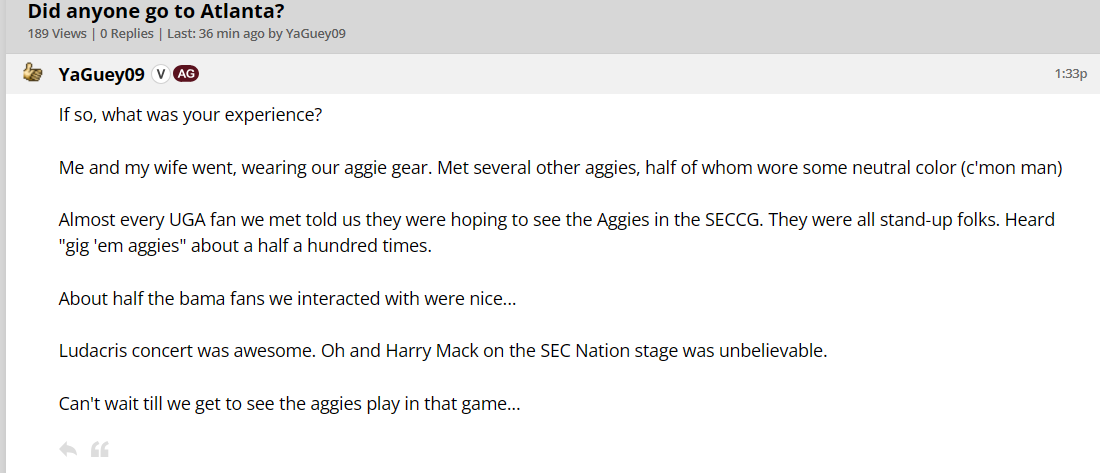Click the 0 Replies count
The height and width of the screenshot is (473, 1100).
point(126,34)
